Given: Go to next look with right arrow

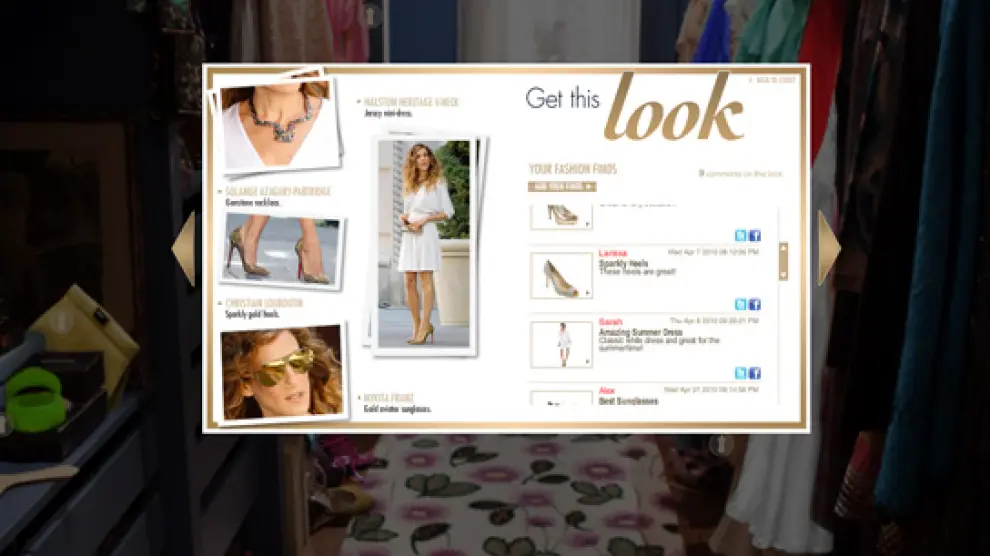Looking at the screenshot, I should pos(828,248).
